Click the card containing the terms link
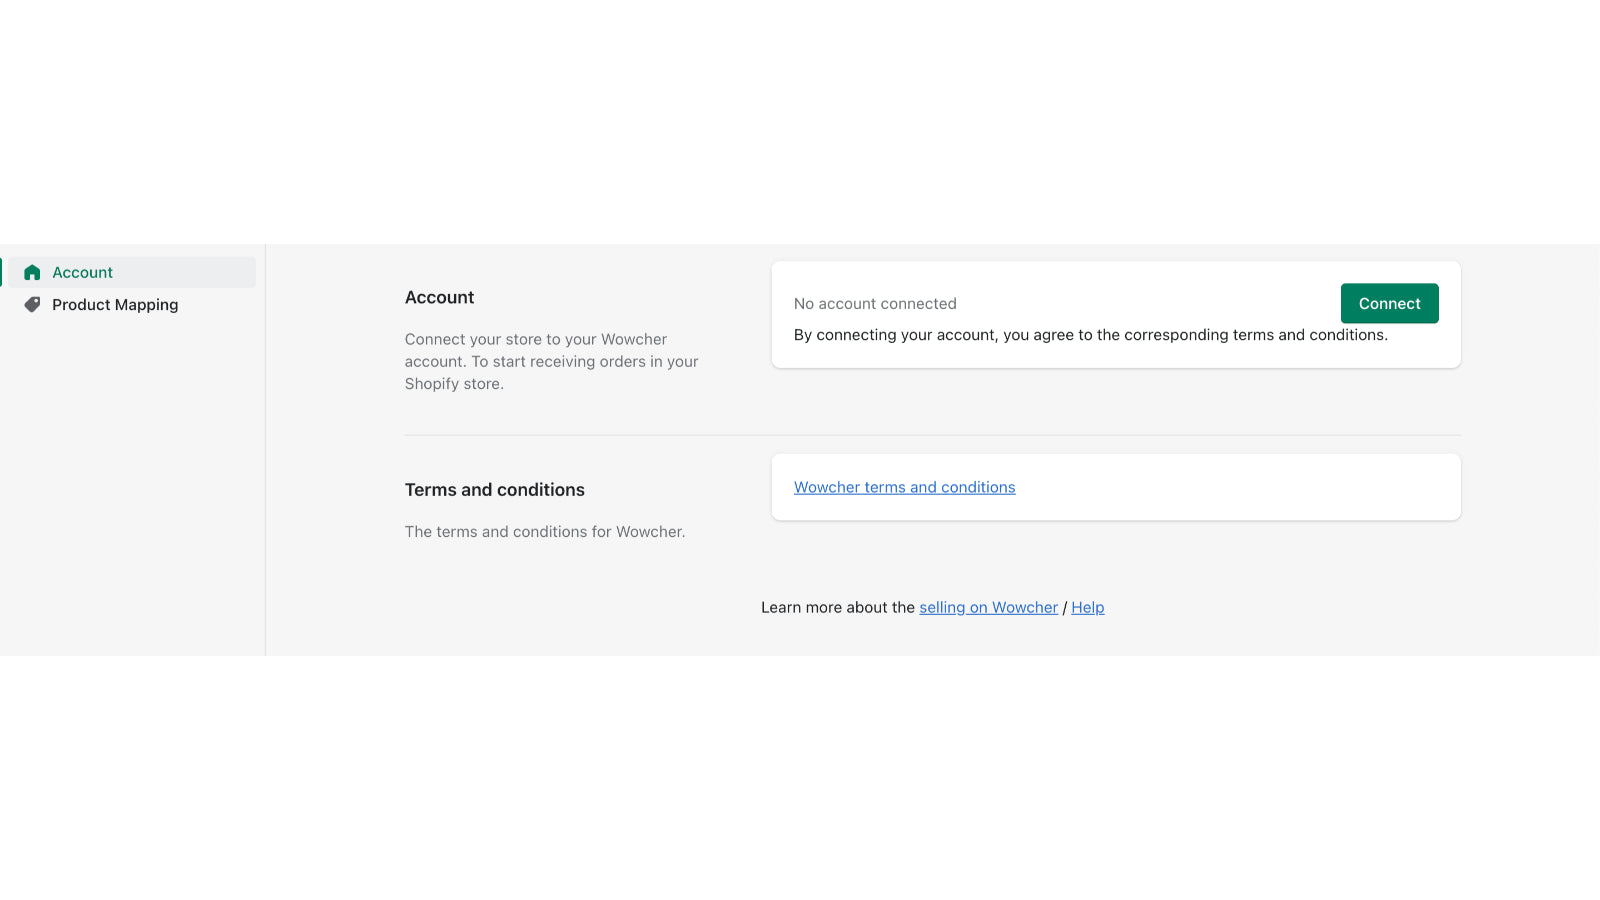Screen dimensions: 1600x900 (1115, 487)
